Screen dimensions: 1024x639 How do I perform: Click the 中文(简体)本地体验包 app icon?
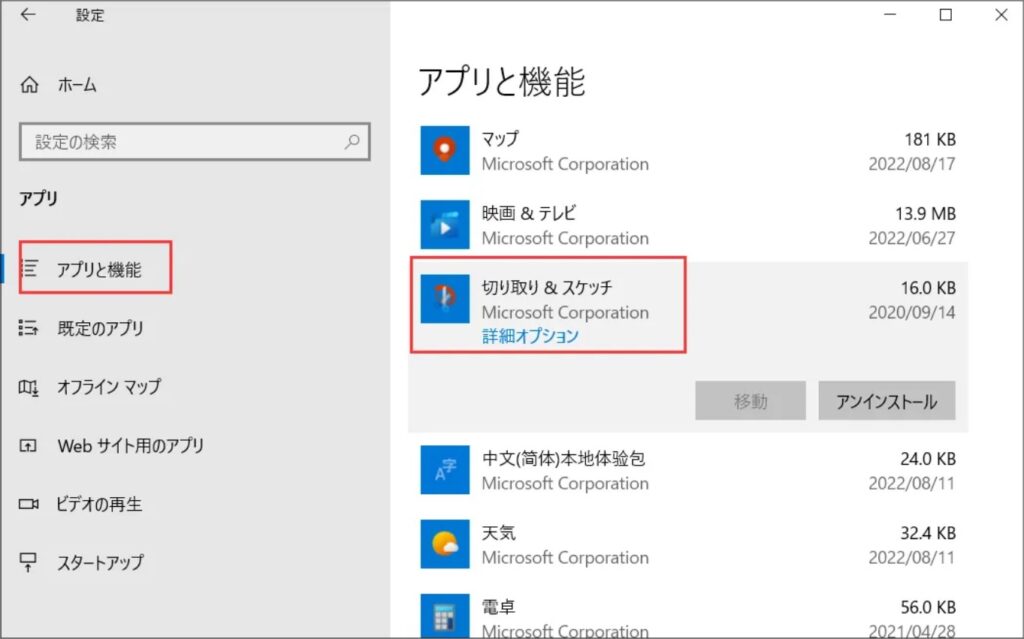click(x=445, y=470)
